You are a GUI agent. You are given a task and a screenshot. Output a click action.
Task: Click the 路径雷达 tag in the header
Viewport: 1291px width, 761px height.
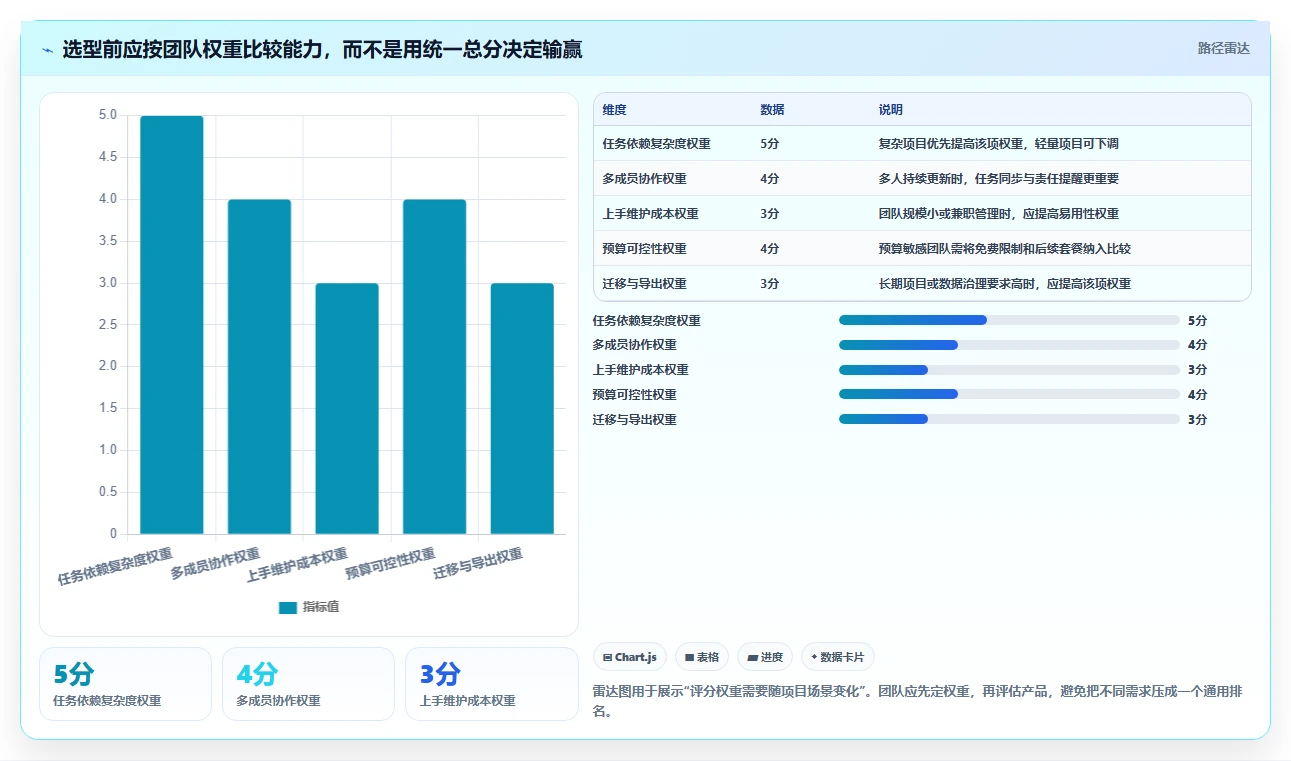pos(1223,48)
